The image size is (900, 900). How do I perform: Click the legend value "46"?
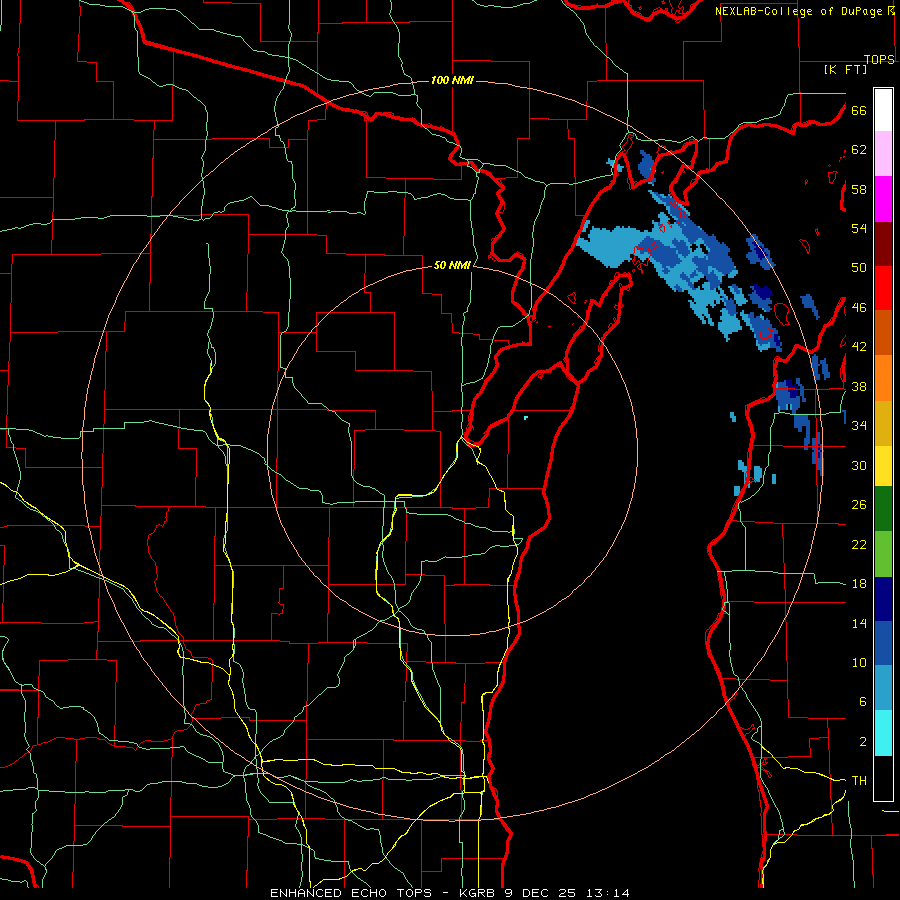[859, 308]
